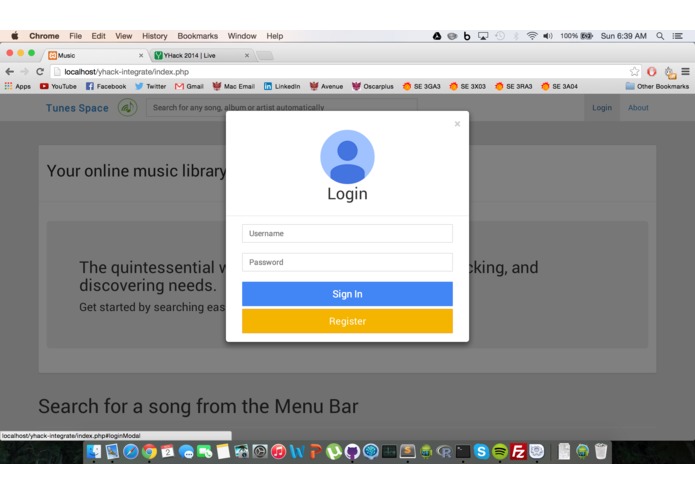Open the Bookmarks menu

[x=198, y=36]
